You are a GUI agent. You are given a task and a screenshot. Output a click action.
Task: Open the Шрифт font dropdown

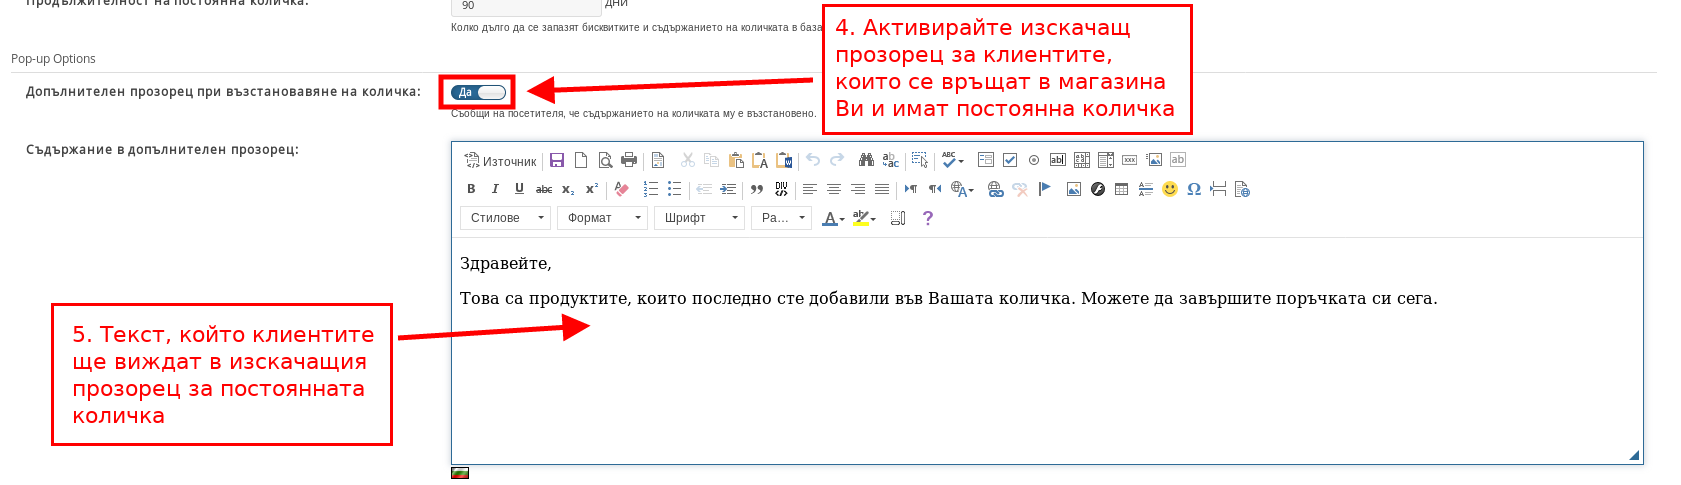click(x=699, y=218)
